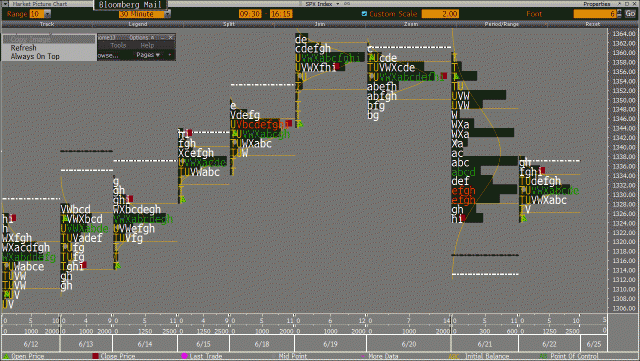The image size is (640, 361).
Task: Select the 6/13 date column
Action: click(86, 344)
